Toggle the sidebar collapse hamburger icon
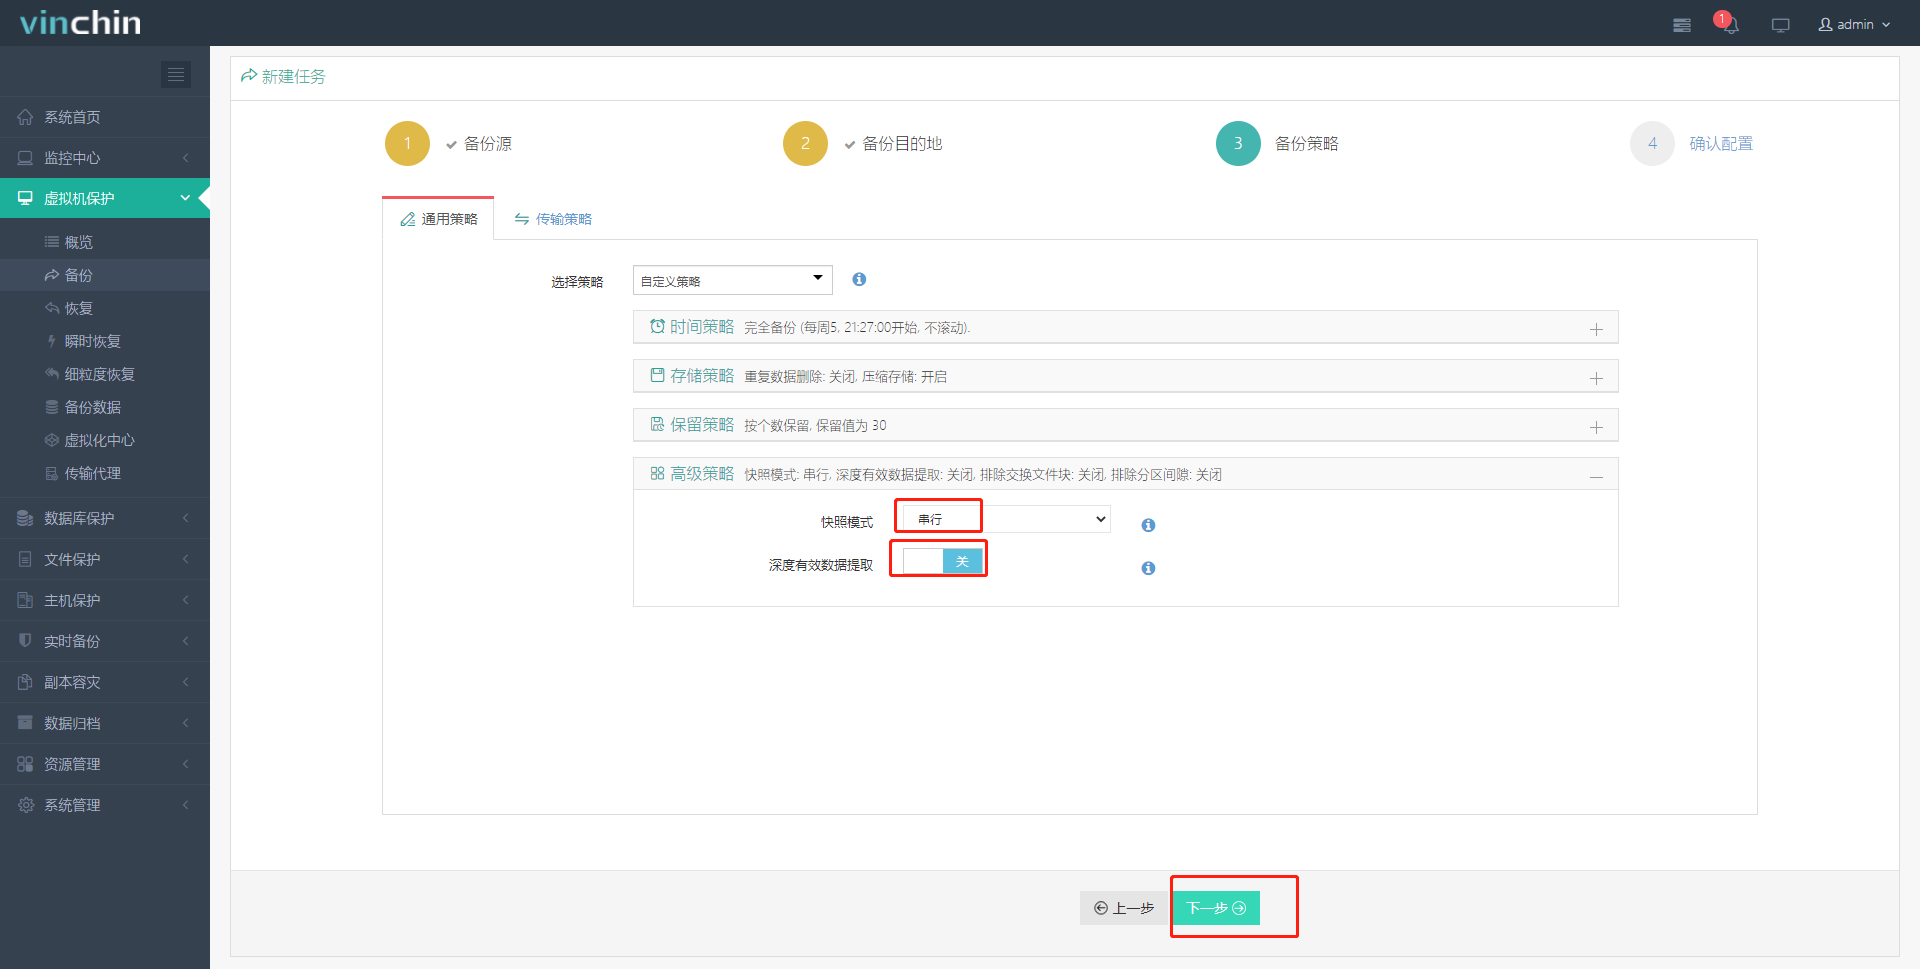 [x=176, y=74]
